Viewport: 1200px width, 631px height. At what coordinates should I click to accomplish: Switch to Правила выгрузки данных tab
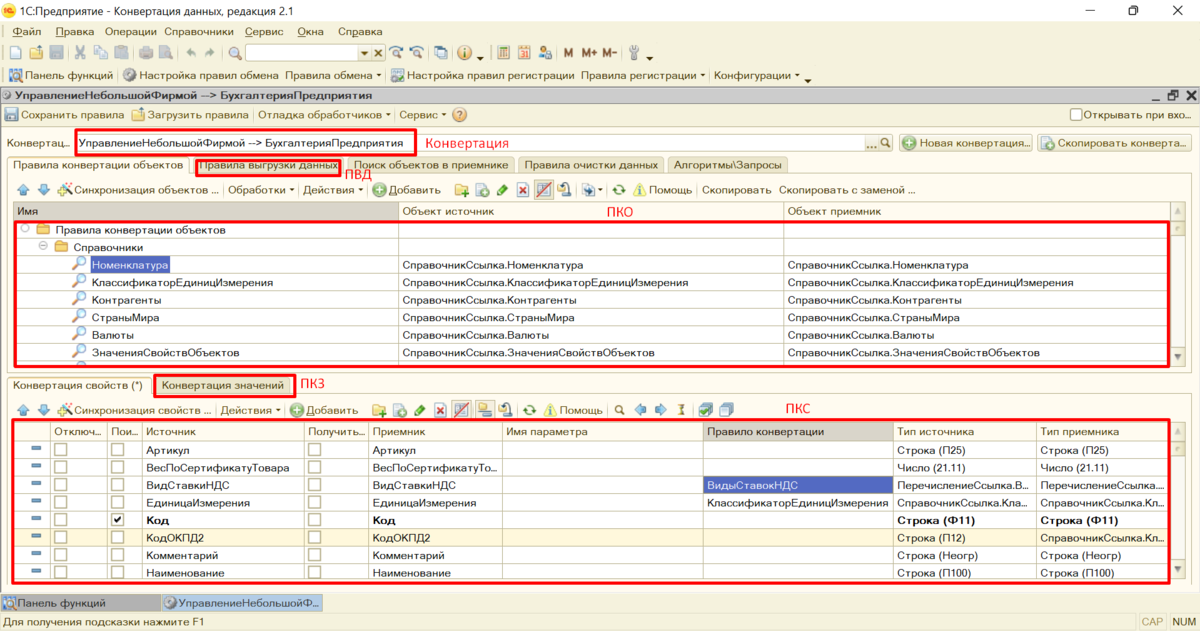point(268,165)
